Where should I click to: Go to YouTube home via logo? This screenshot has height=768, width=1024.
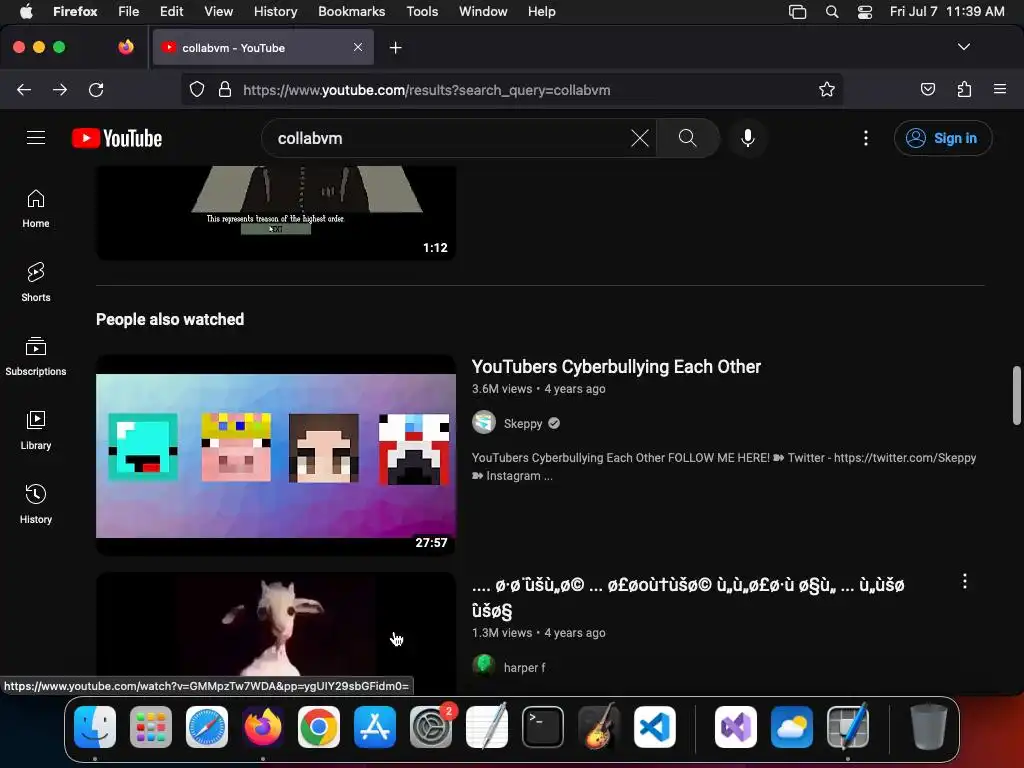(x=117, y=138)
